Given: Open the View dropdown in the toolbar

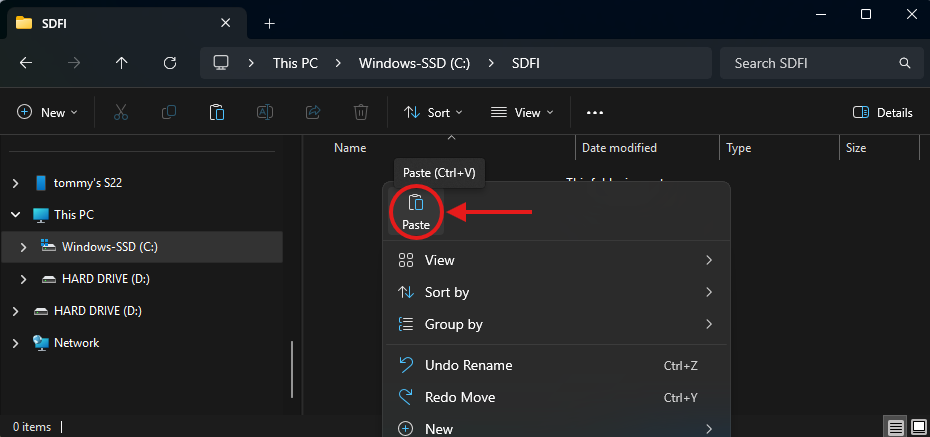Looking at the screenshot, I should pos(522,113).
